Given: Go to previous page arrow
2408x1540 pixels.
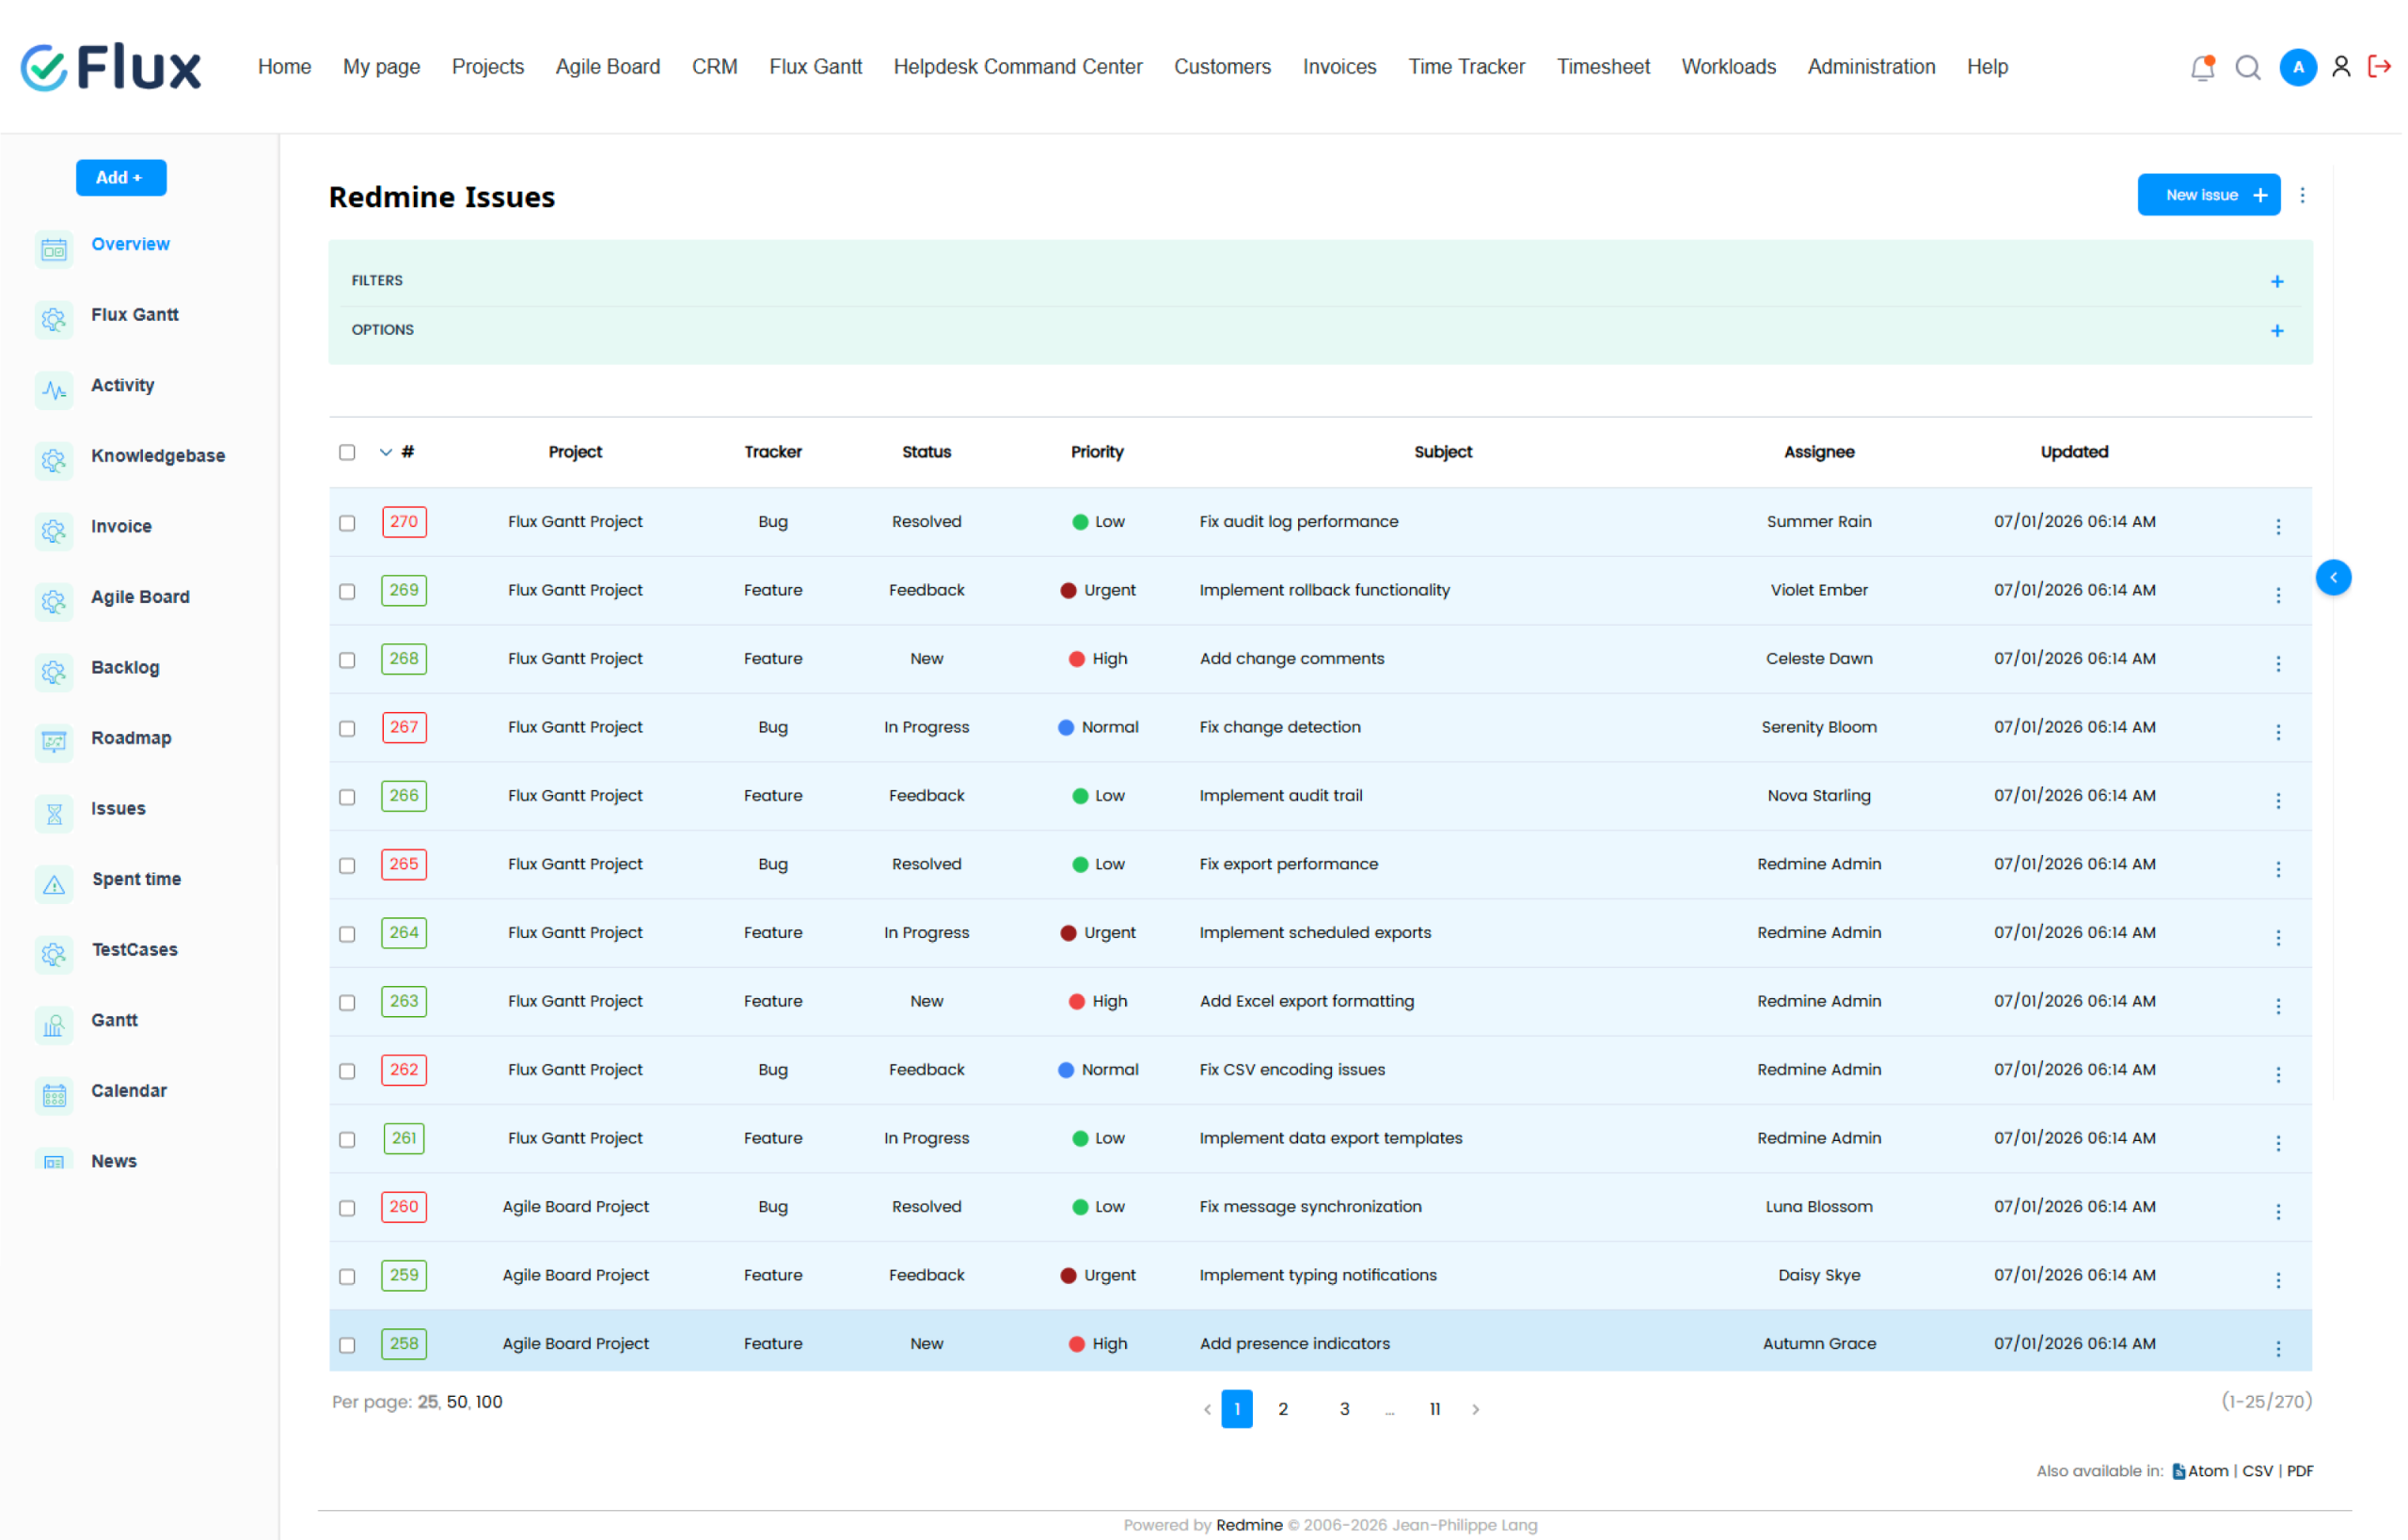Looking at the screenshot, I should [x=1207, y=1409].
